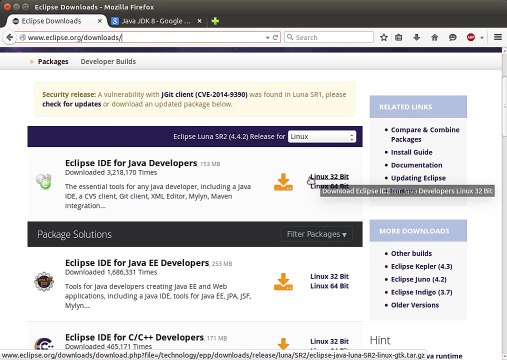Download Java Developers Linux 32 Bit
The height and width of the screenshot is (360, 507).
pos(329,177)
